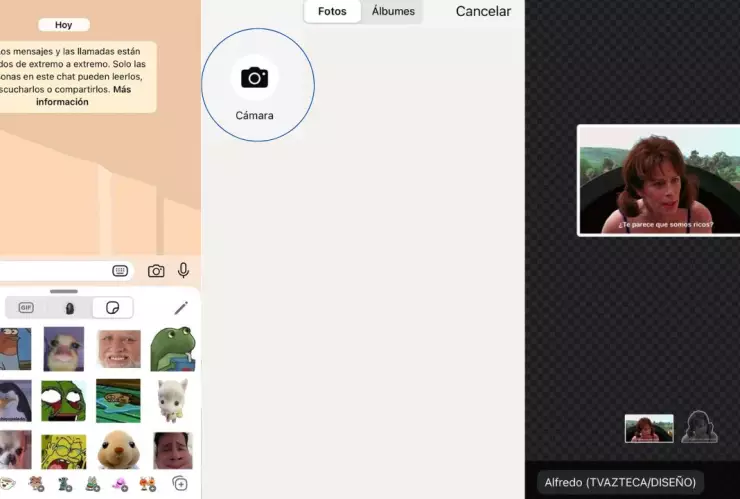
Task: Tap the keyboard icon in message field
Action: pos(120,271)
